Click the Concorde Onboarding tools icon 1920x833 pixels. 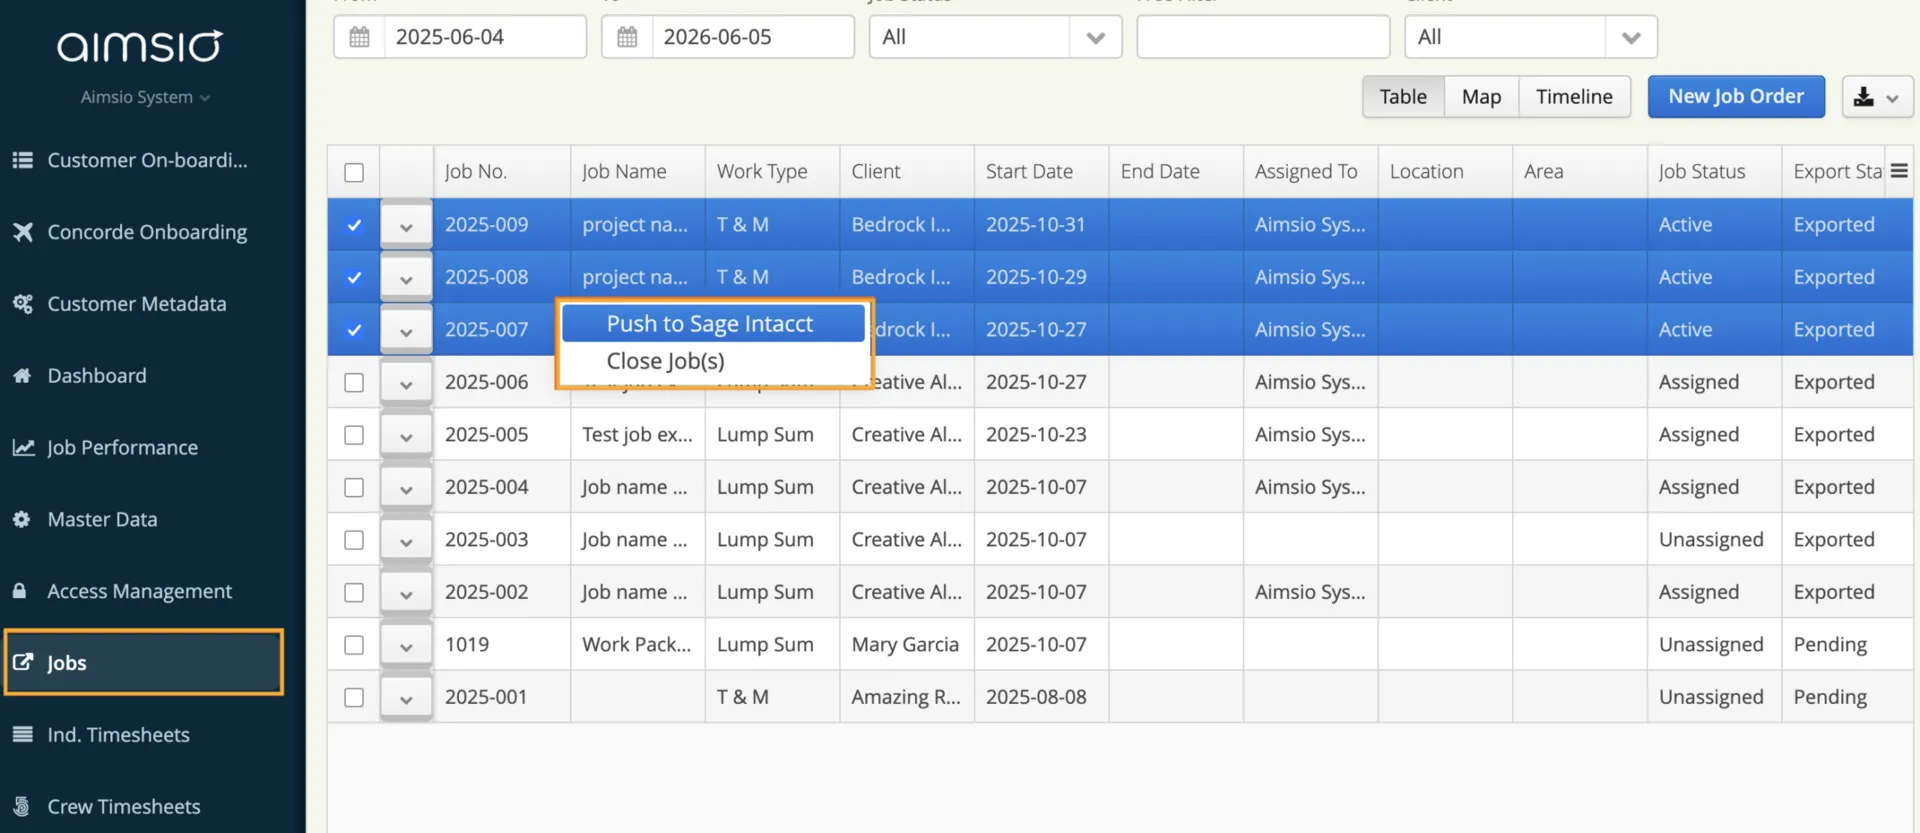23,232
